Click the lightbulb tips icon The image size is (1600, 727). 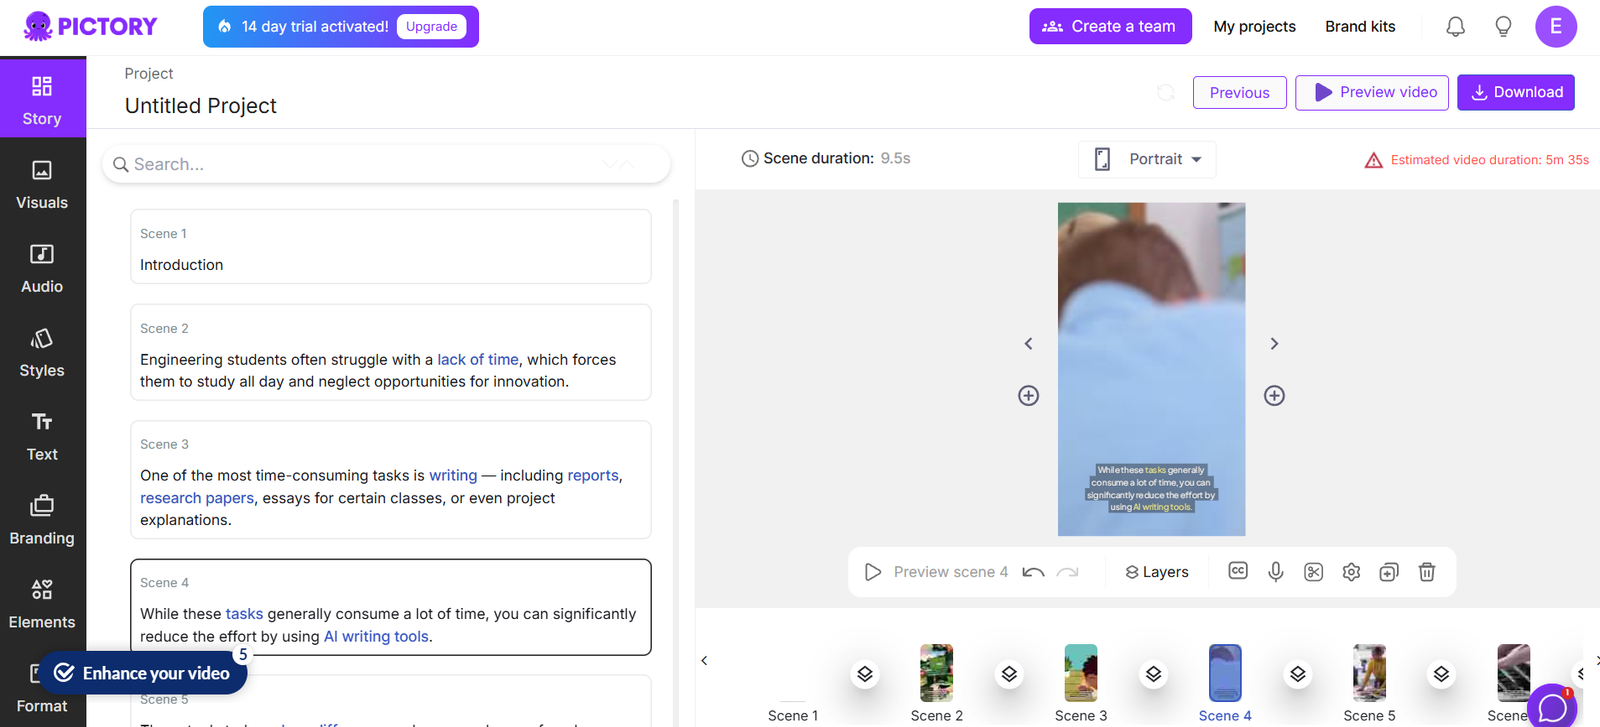tap(1503, 27)
